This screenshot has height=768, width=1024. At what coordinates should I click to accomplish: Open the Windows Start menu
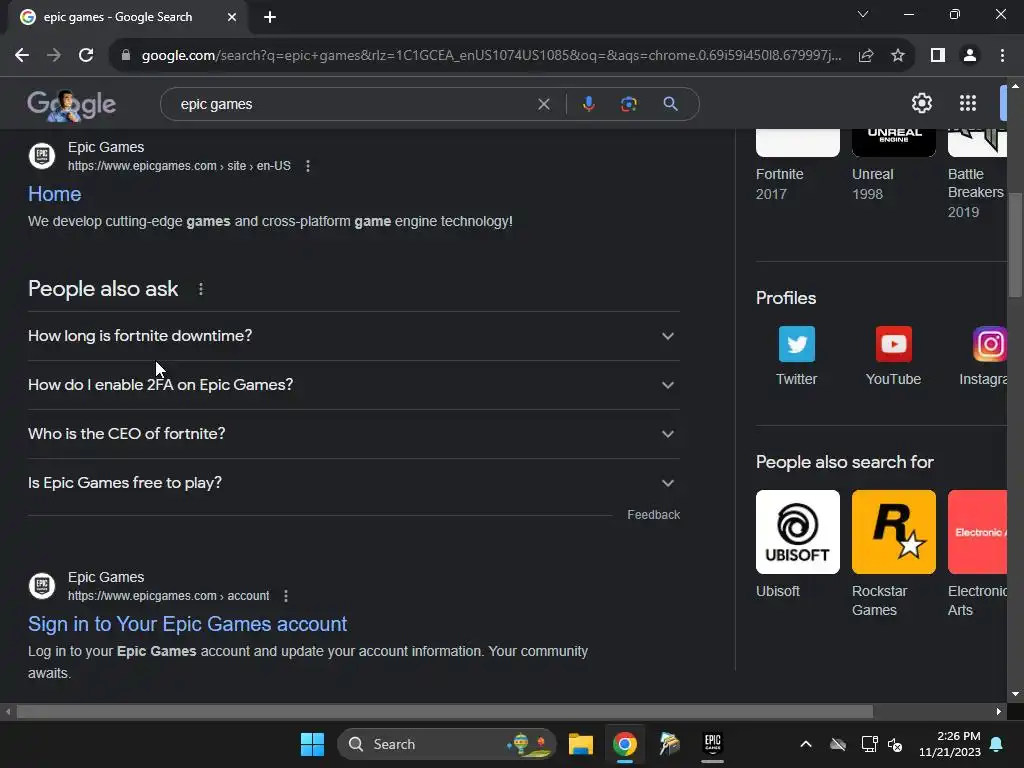(312, 744)
